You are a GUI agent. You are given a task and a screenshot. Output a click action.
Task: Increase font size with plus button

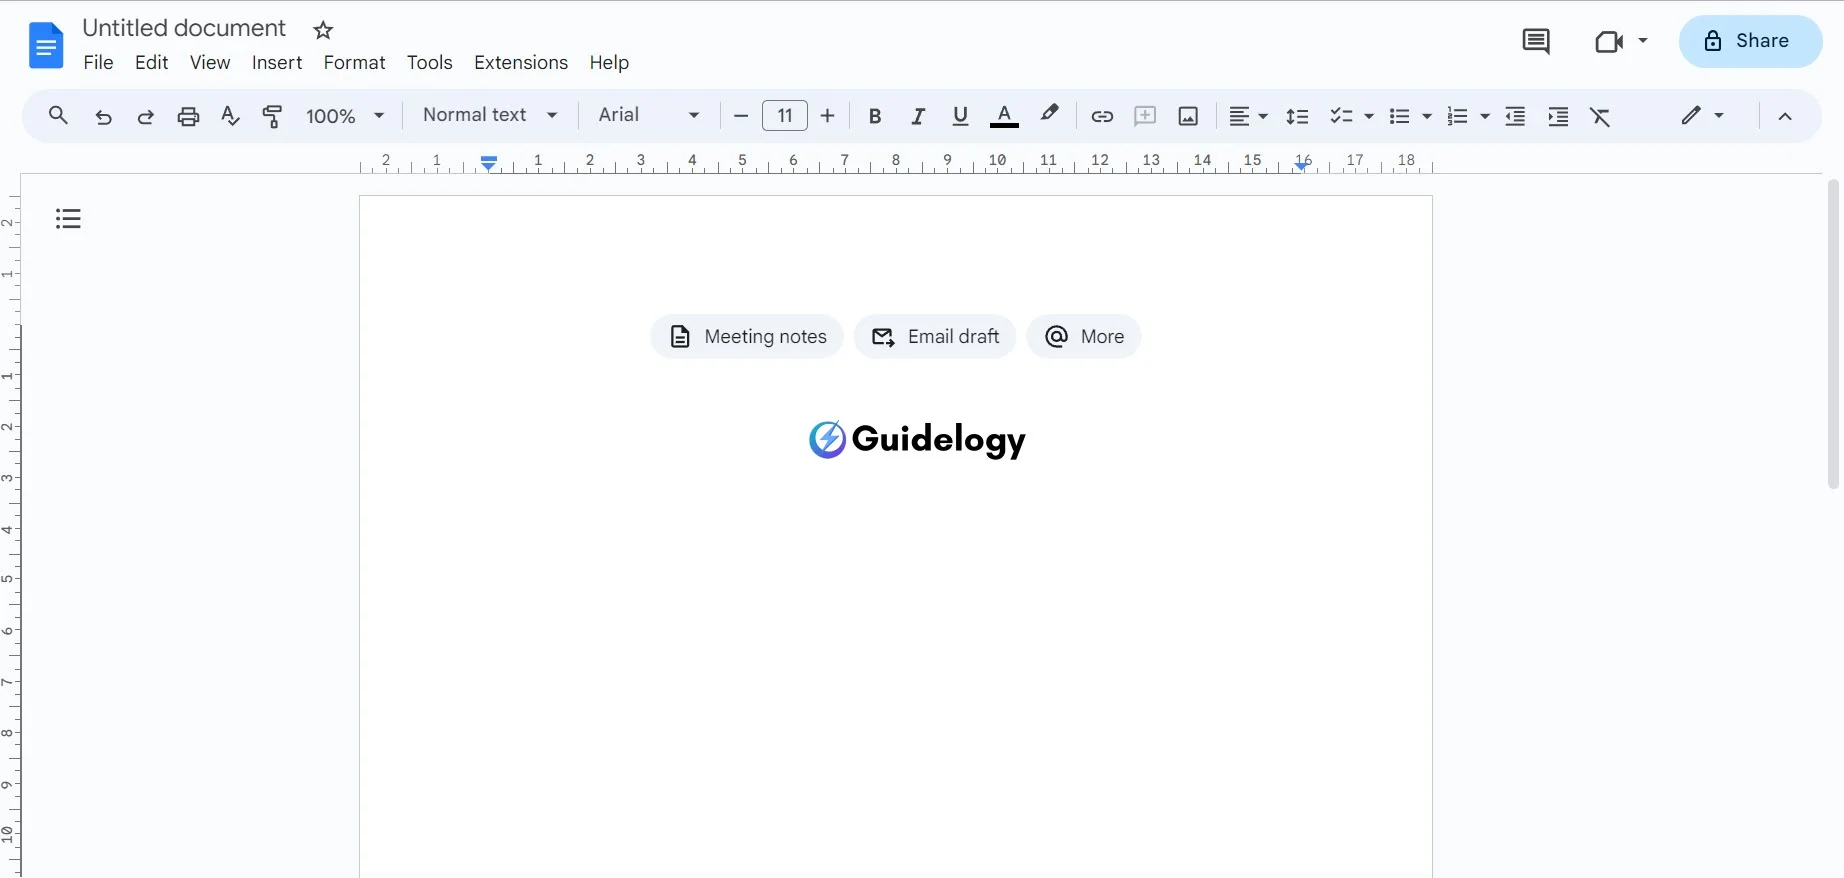pos(827,116)
